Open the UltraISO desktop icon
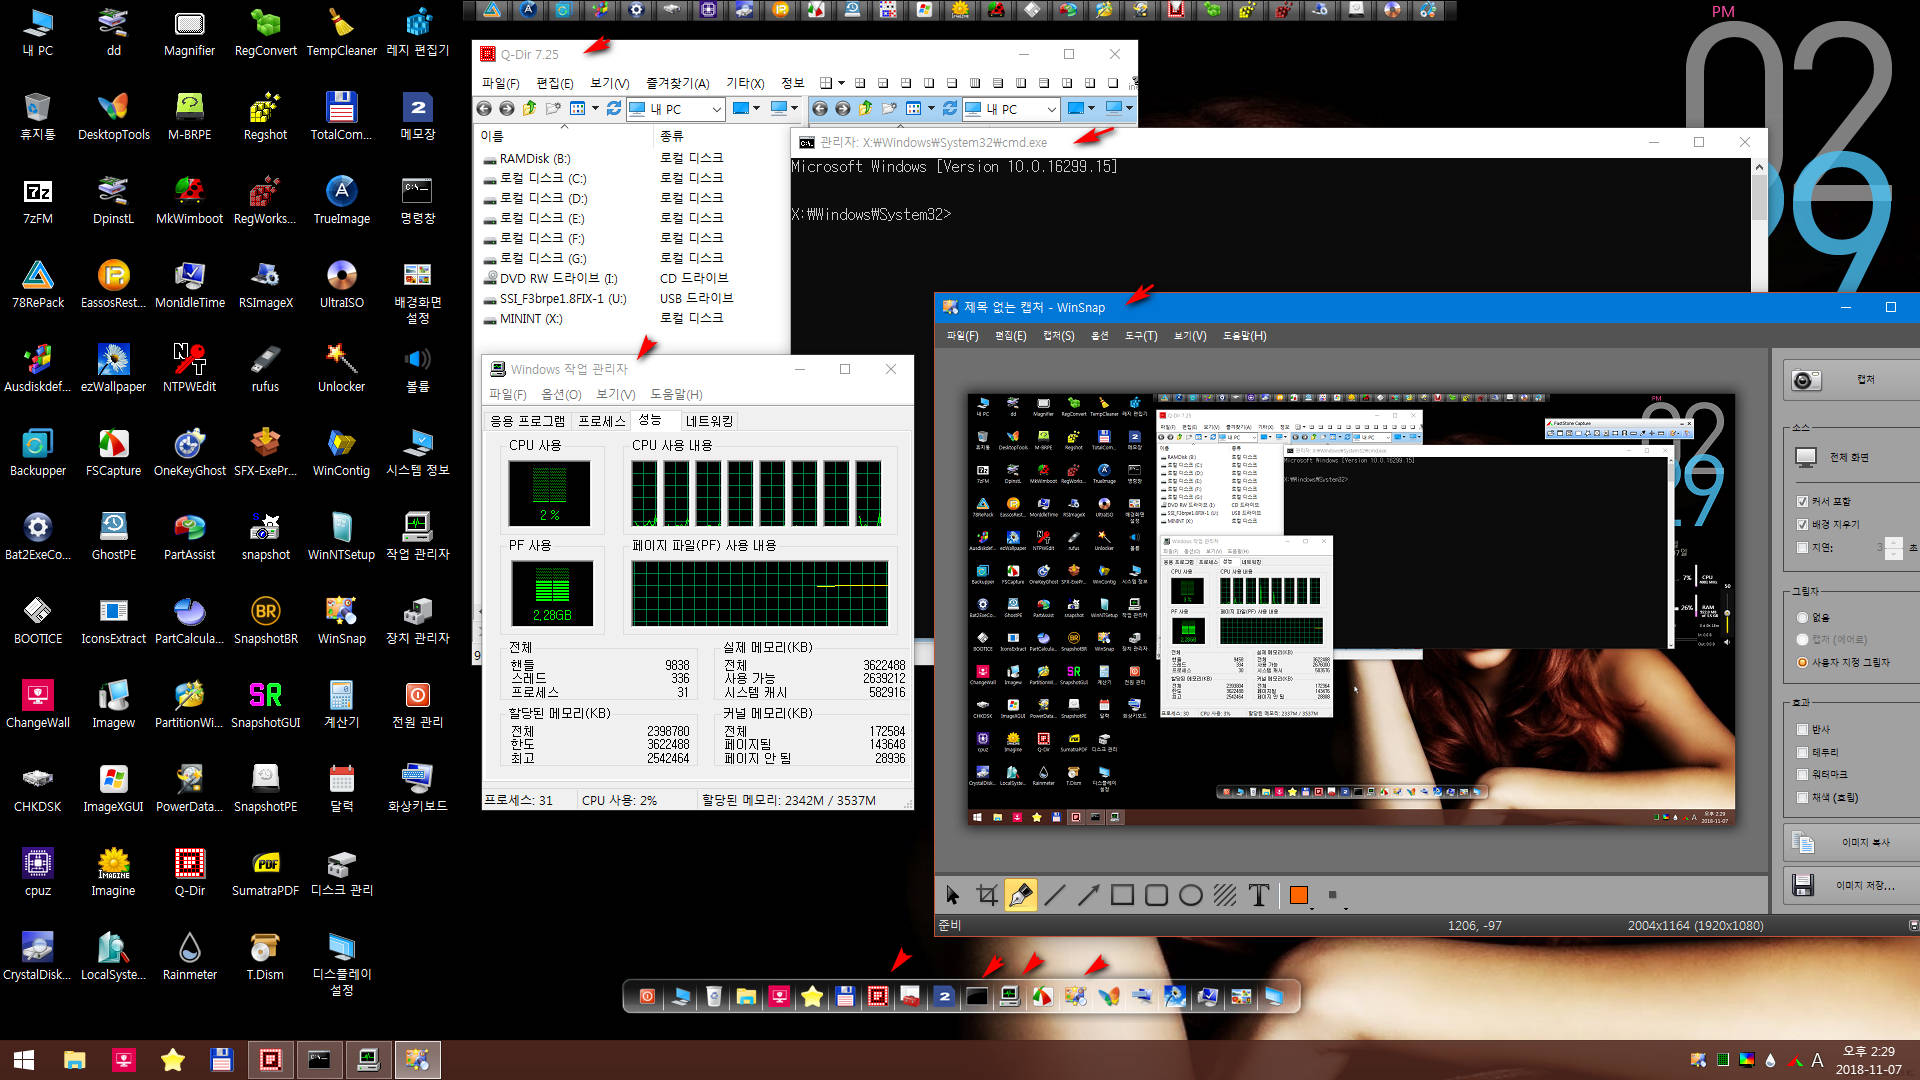This screenshot has height=1080, width=1920. pyautogui.click(x=341, y=284)
